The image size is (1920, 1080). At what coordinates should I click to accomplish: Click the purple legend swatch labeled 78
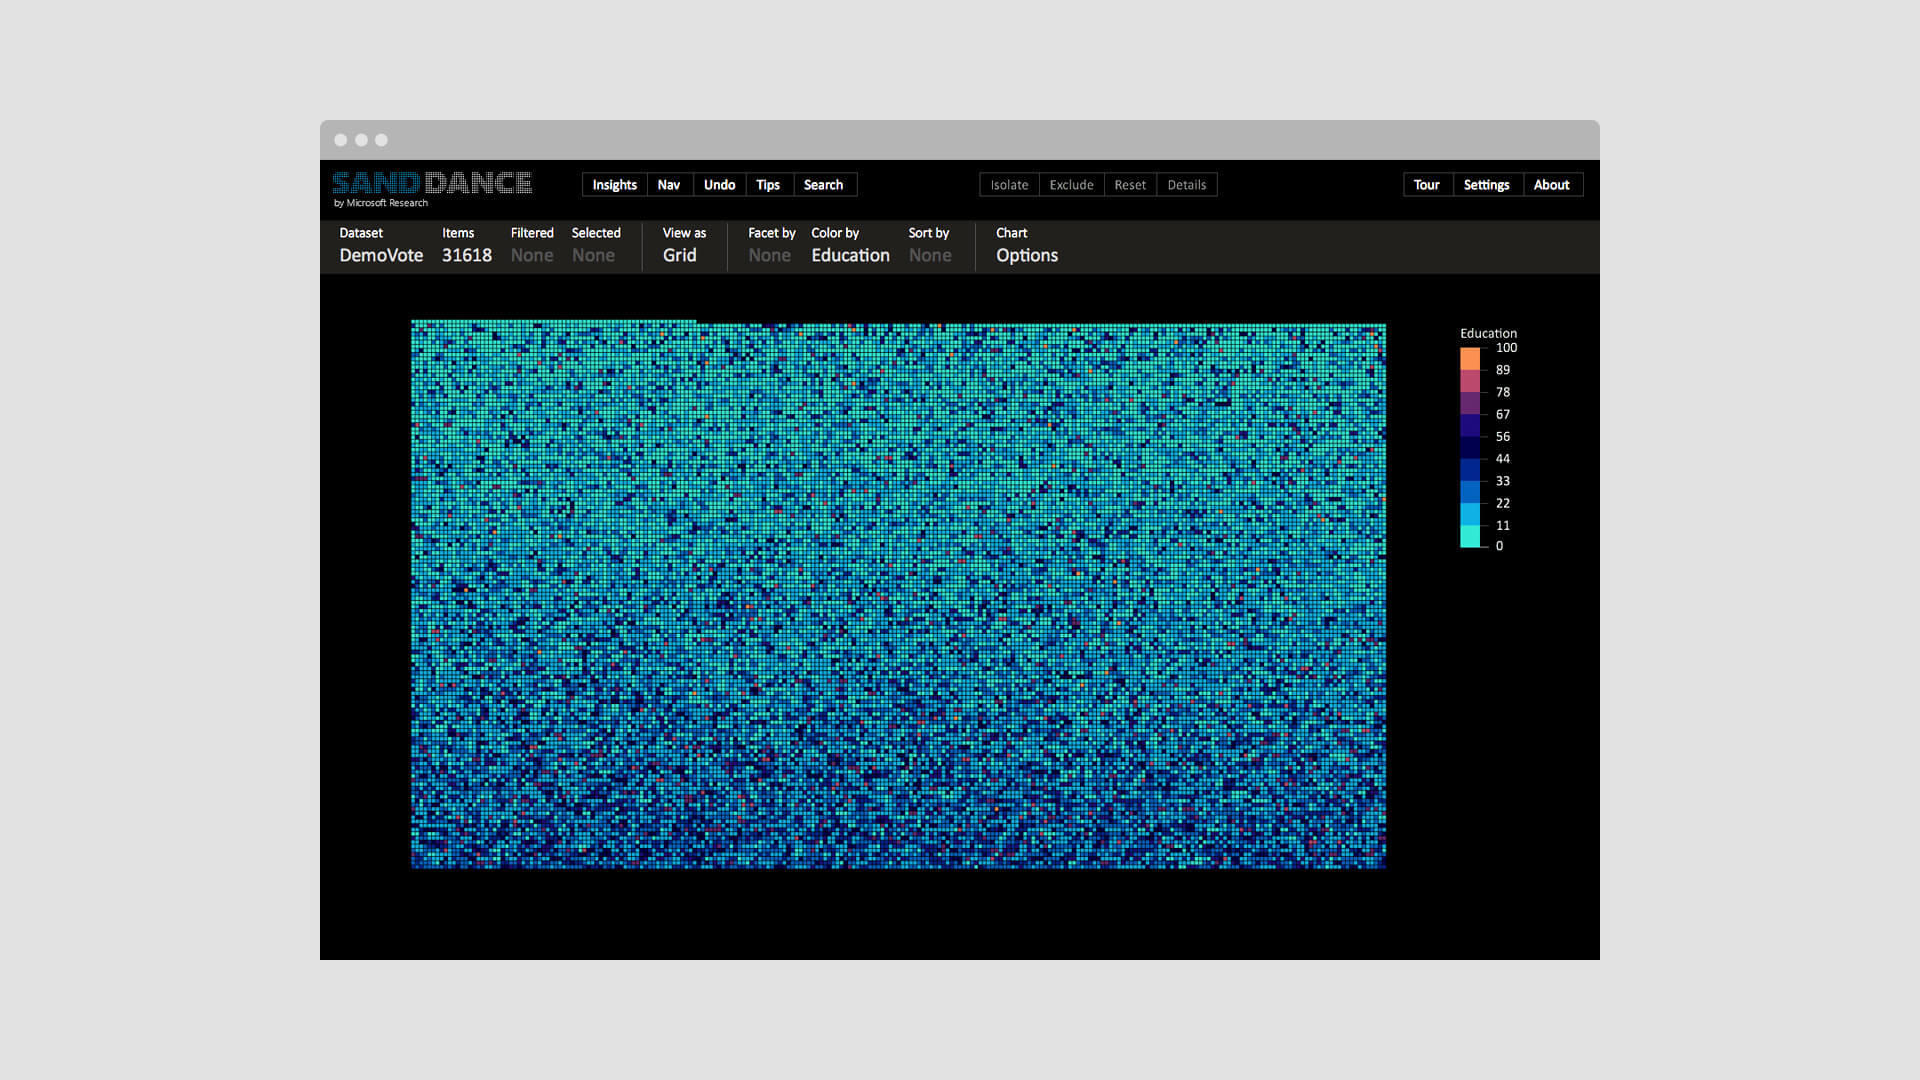click(x=1470, y=403)
